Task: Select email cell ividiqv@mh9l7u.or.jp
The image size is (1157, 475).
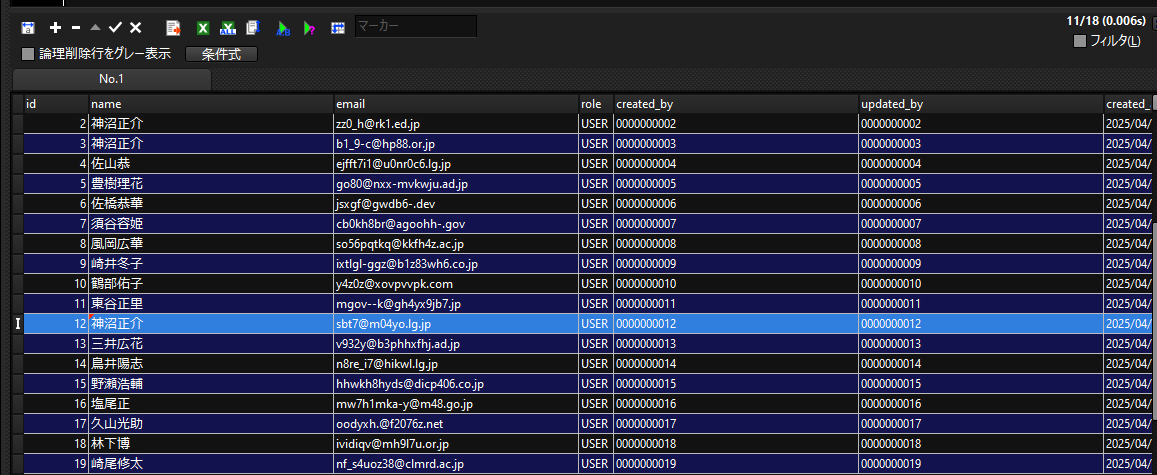Action: pos(456,443)
